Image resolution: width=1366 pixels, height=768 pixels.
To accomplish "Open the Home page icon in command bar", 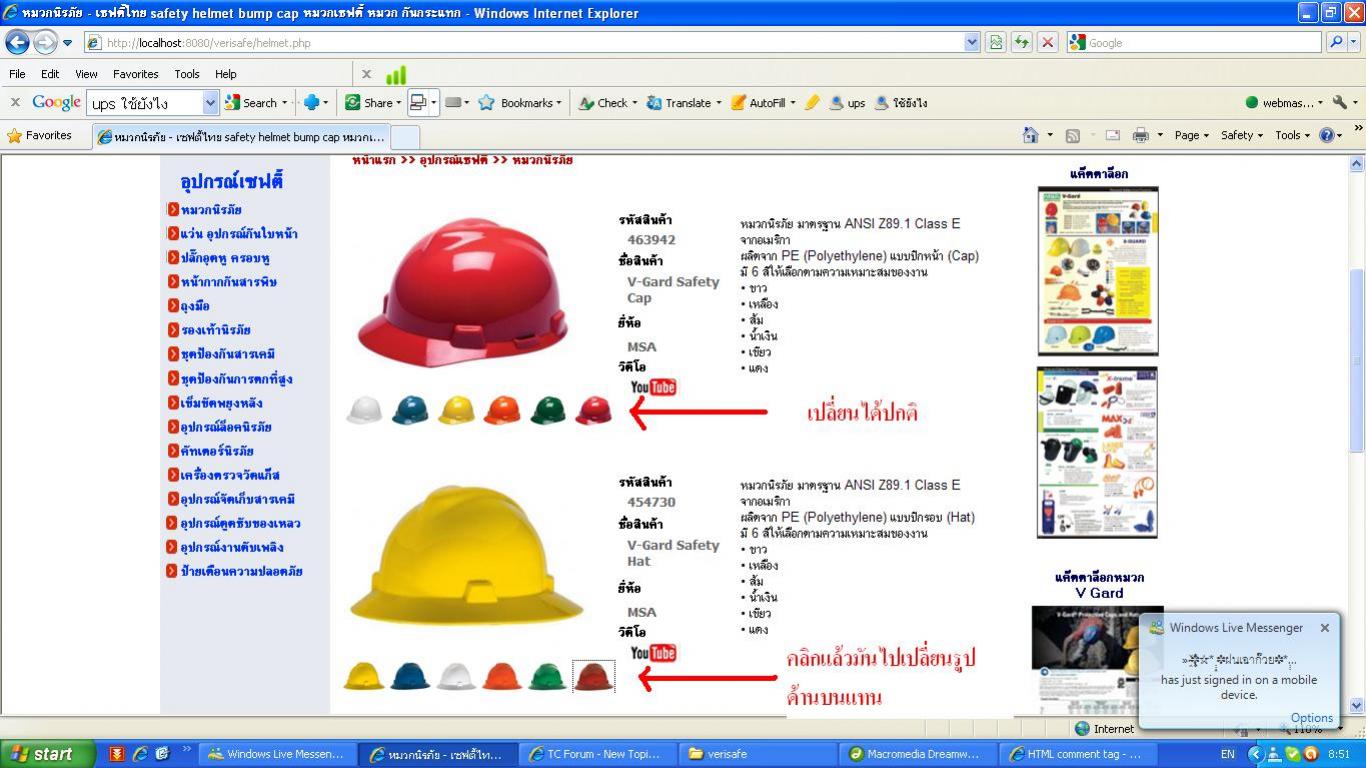I will coord(1030,135).
